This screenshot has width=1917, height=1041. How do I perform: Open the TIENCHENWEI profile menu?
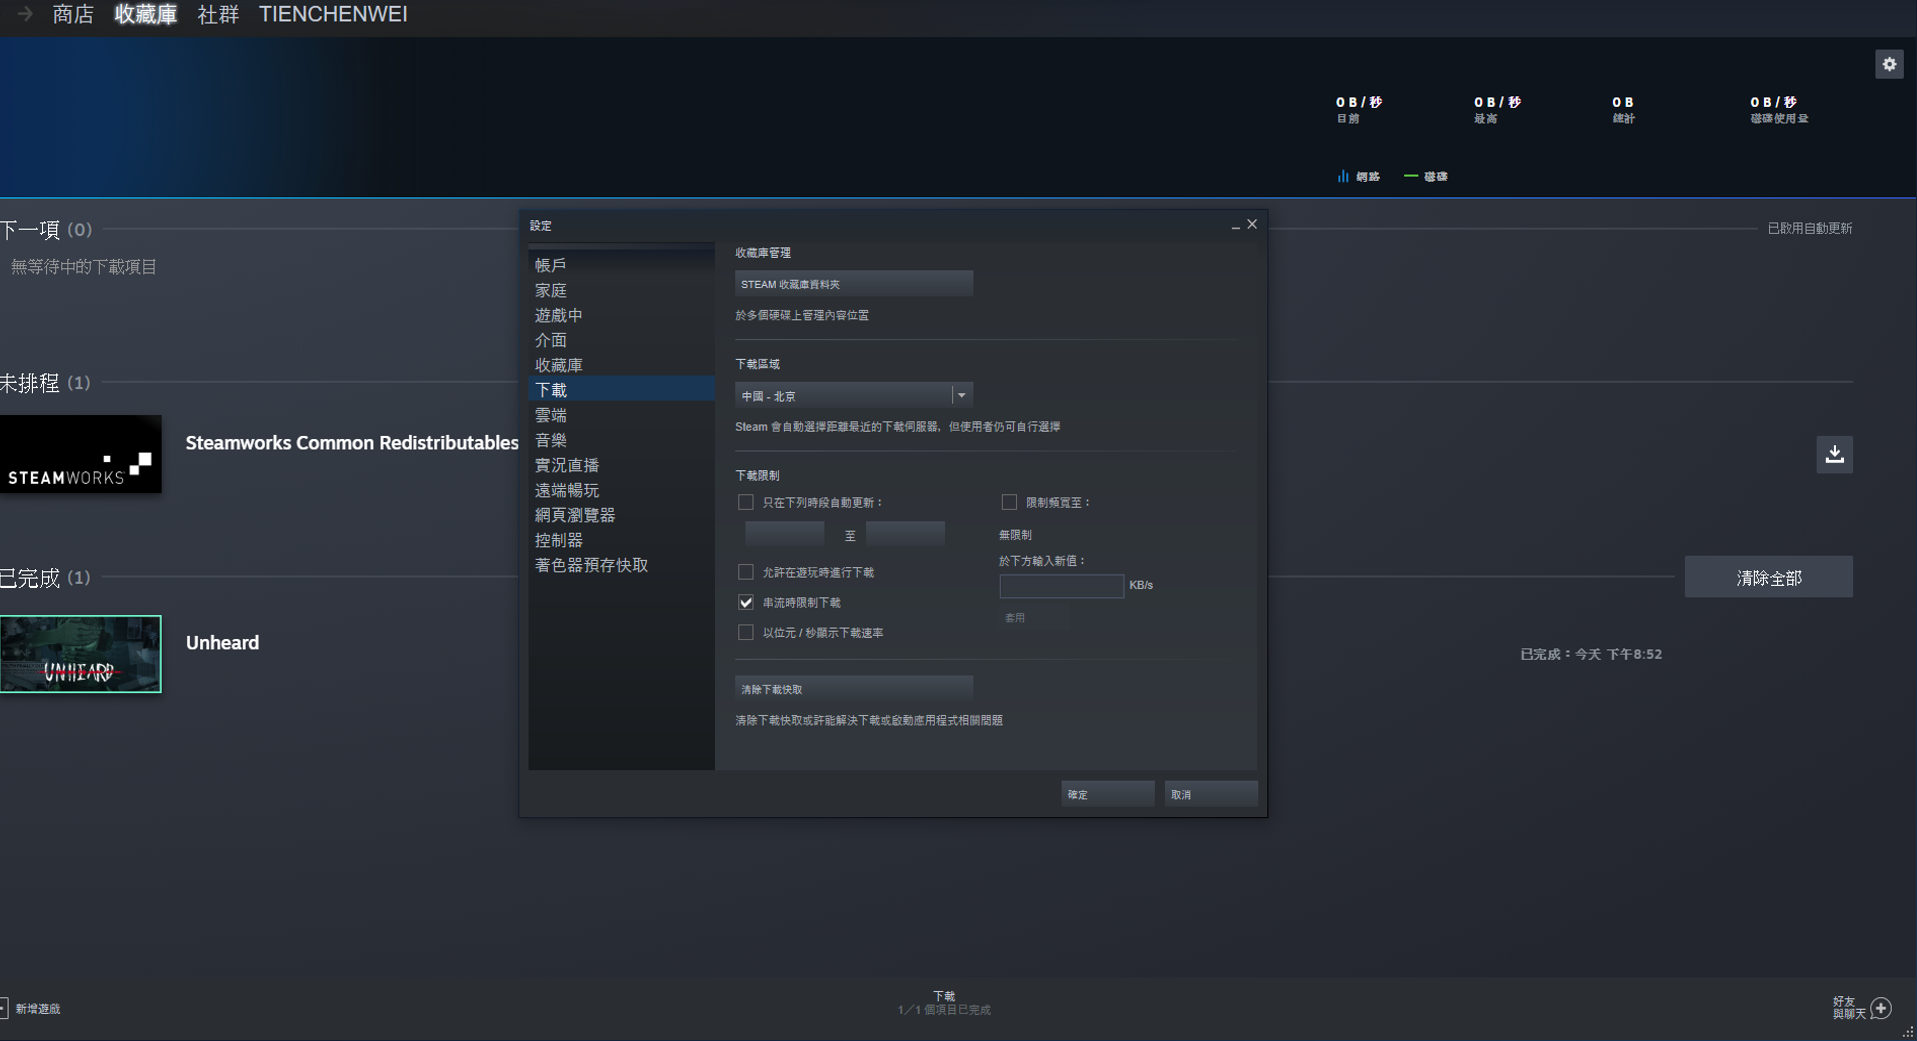click(x=333, y=14)
